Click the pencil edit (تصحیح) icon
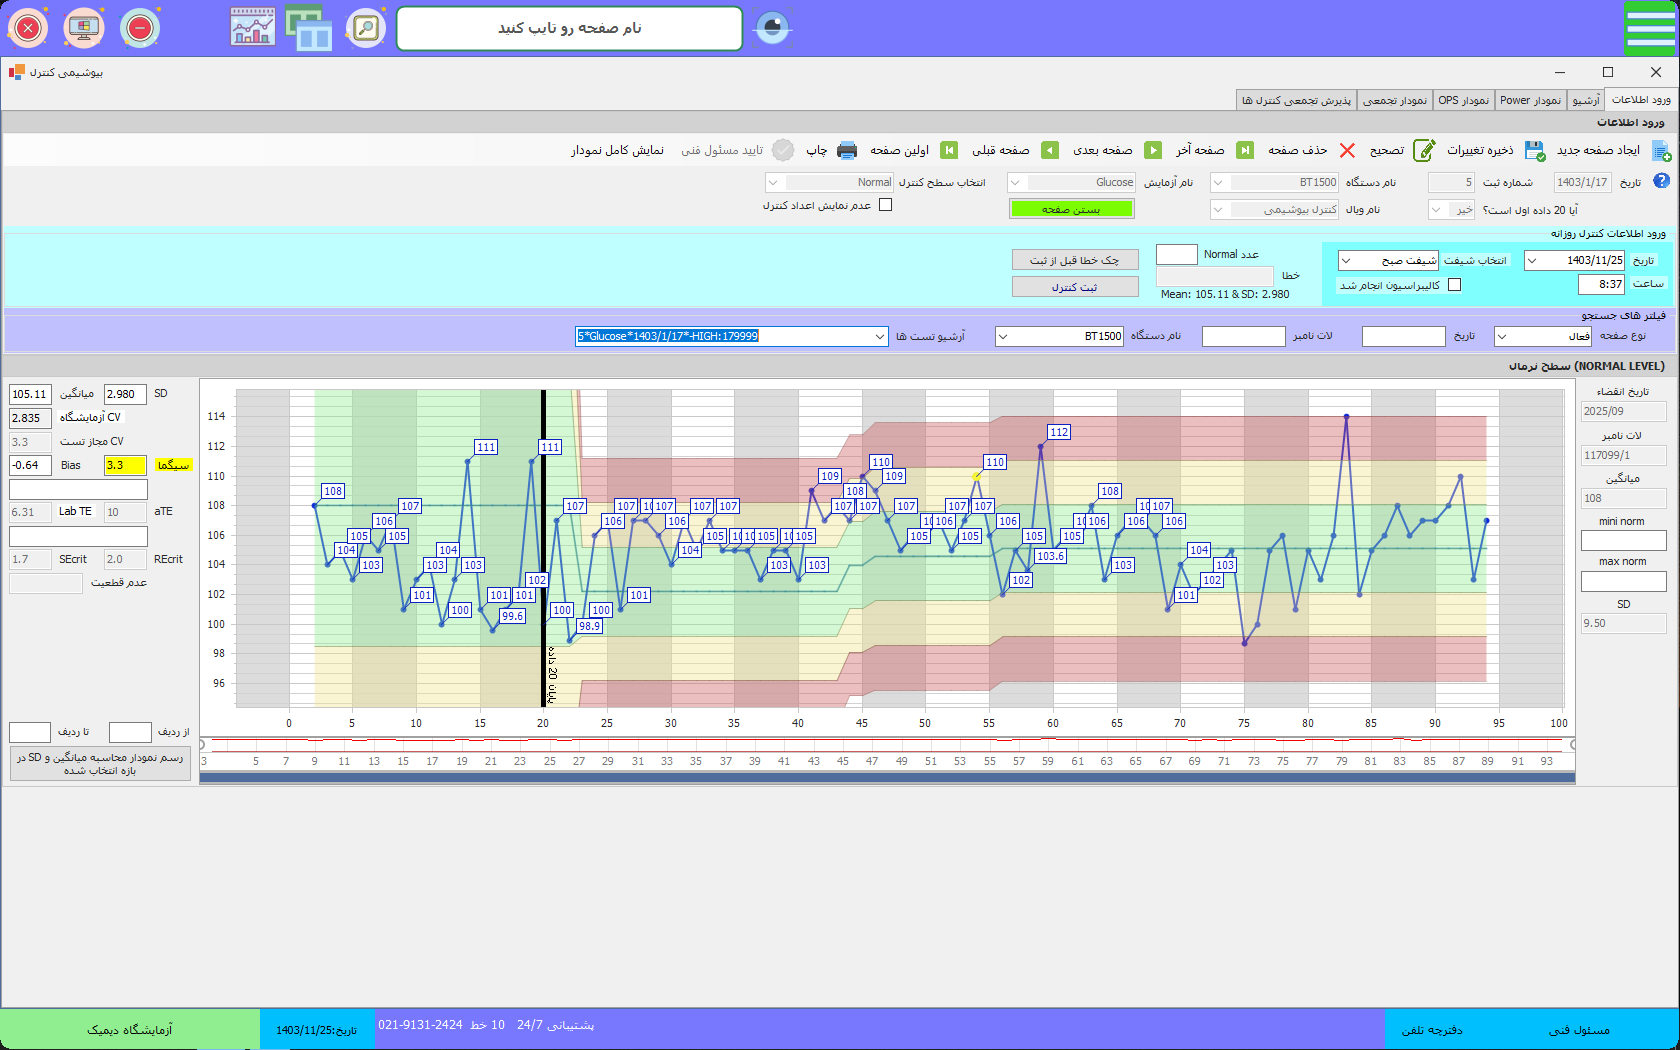Image resolution: width=1680 pixels, height=1050 pixels. point(1424,150)
